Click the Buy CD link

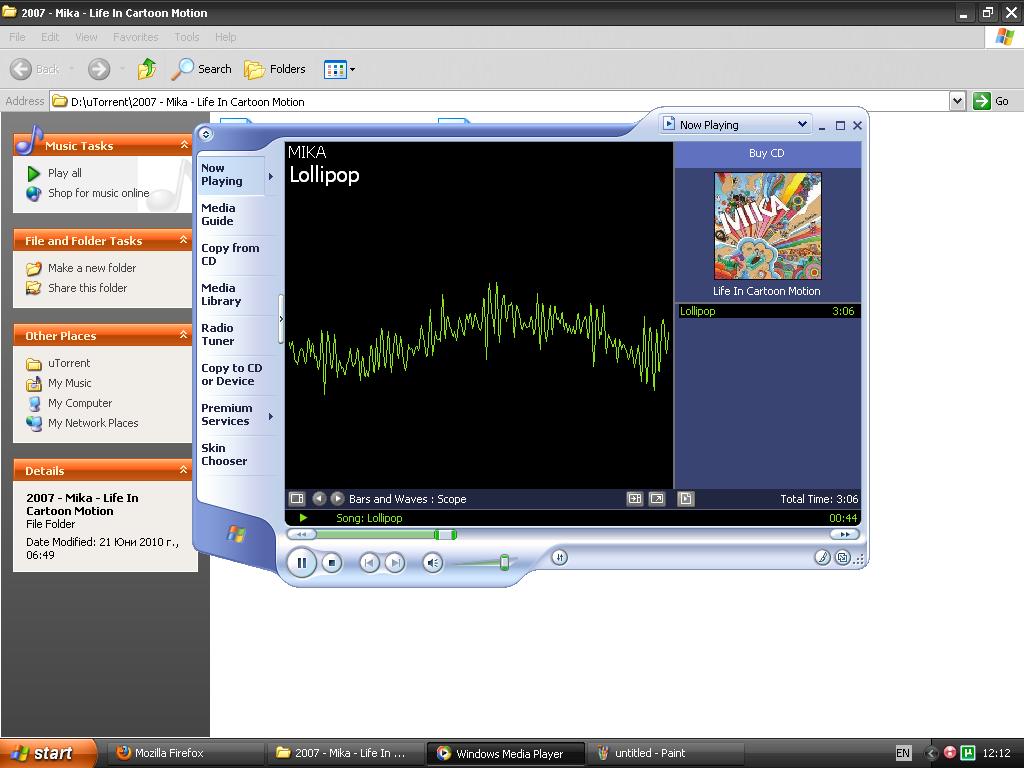766,153
